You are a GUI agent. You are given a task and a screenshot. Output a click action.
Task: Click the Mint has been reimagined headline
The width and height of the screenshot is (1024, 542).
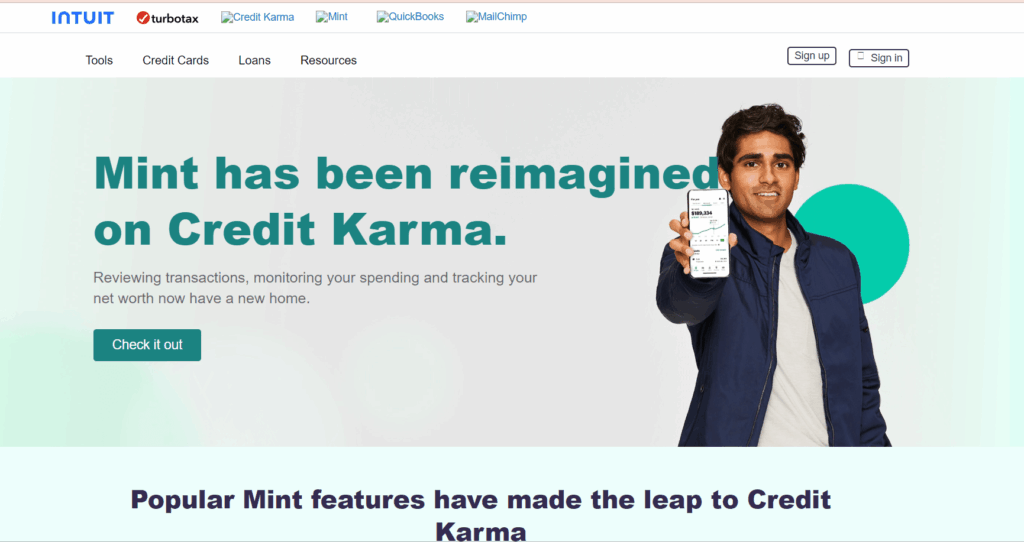406,201
